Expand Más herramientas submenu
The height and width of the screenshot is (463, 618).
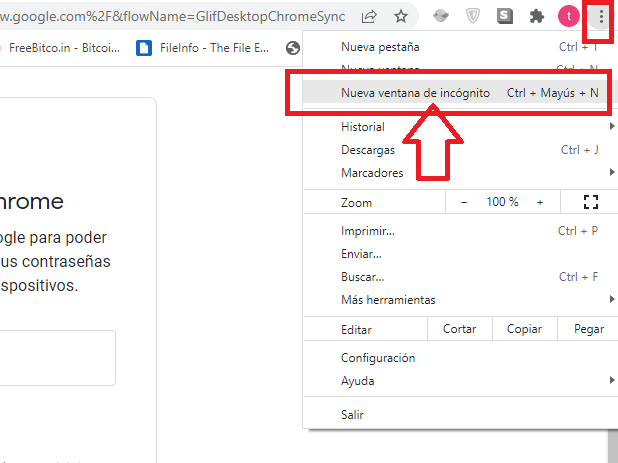[x=460, y=299]
